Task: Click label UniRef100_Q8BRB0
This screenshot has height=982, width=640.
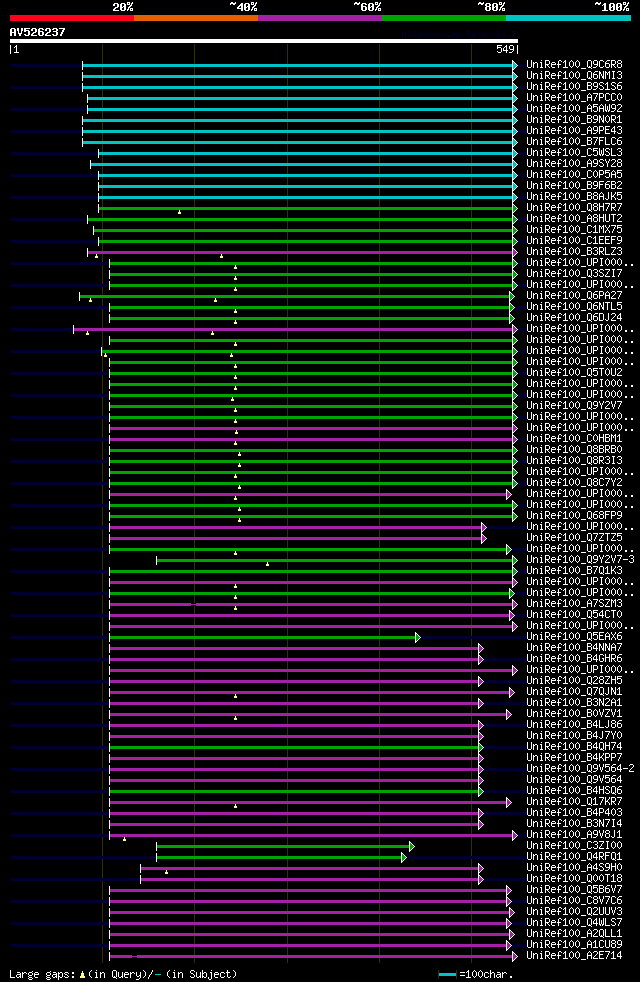Action: click(574, 450)
